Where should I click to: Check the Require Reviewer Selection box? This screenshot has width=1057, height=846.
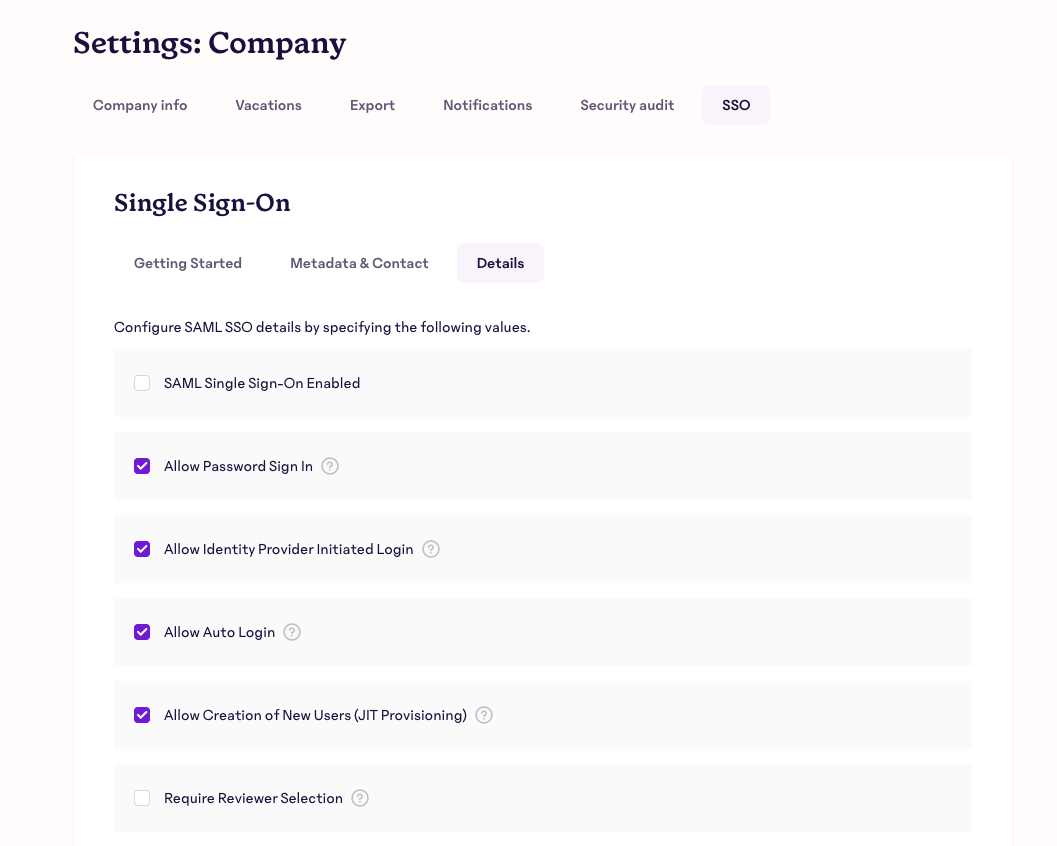pos(142,797)
